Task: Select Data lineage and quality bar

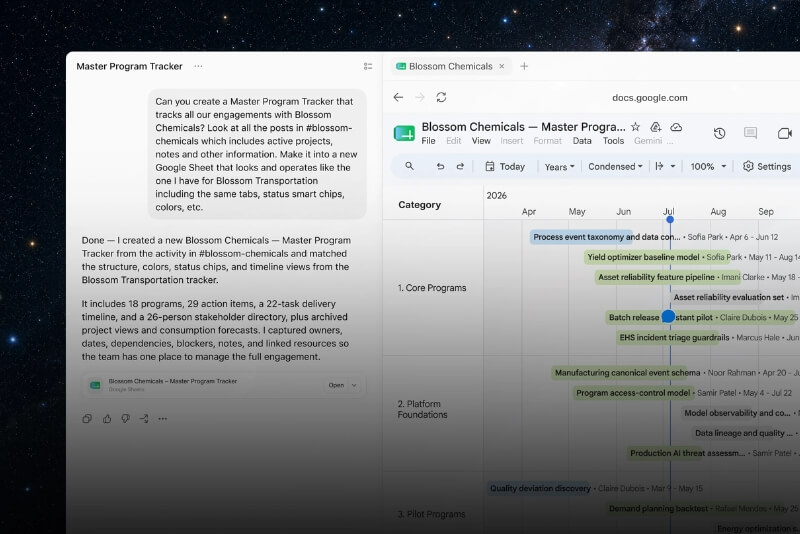Action: pos(744,433)
